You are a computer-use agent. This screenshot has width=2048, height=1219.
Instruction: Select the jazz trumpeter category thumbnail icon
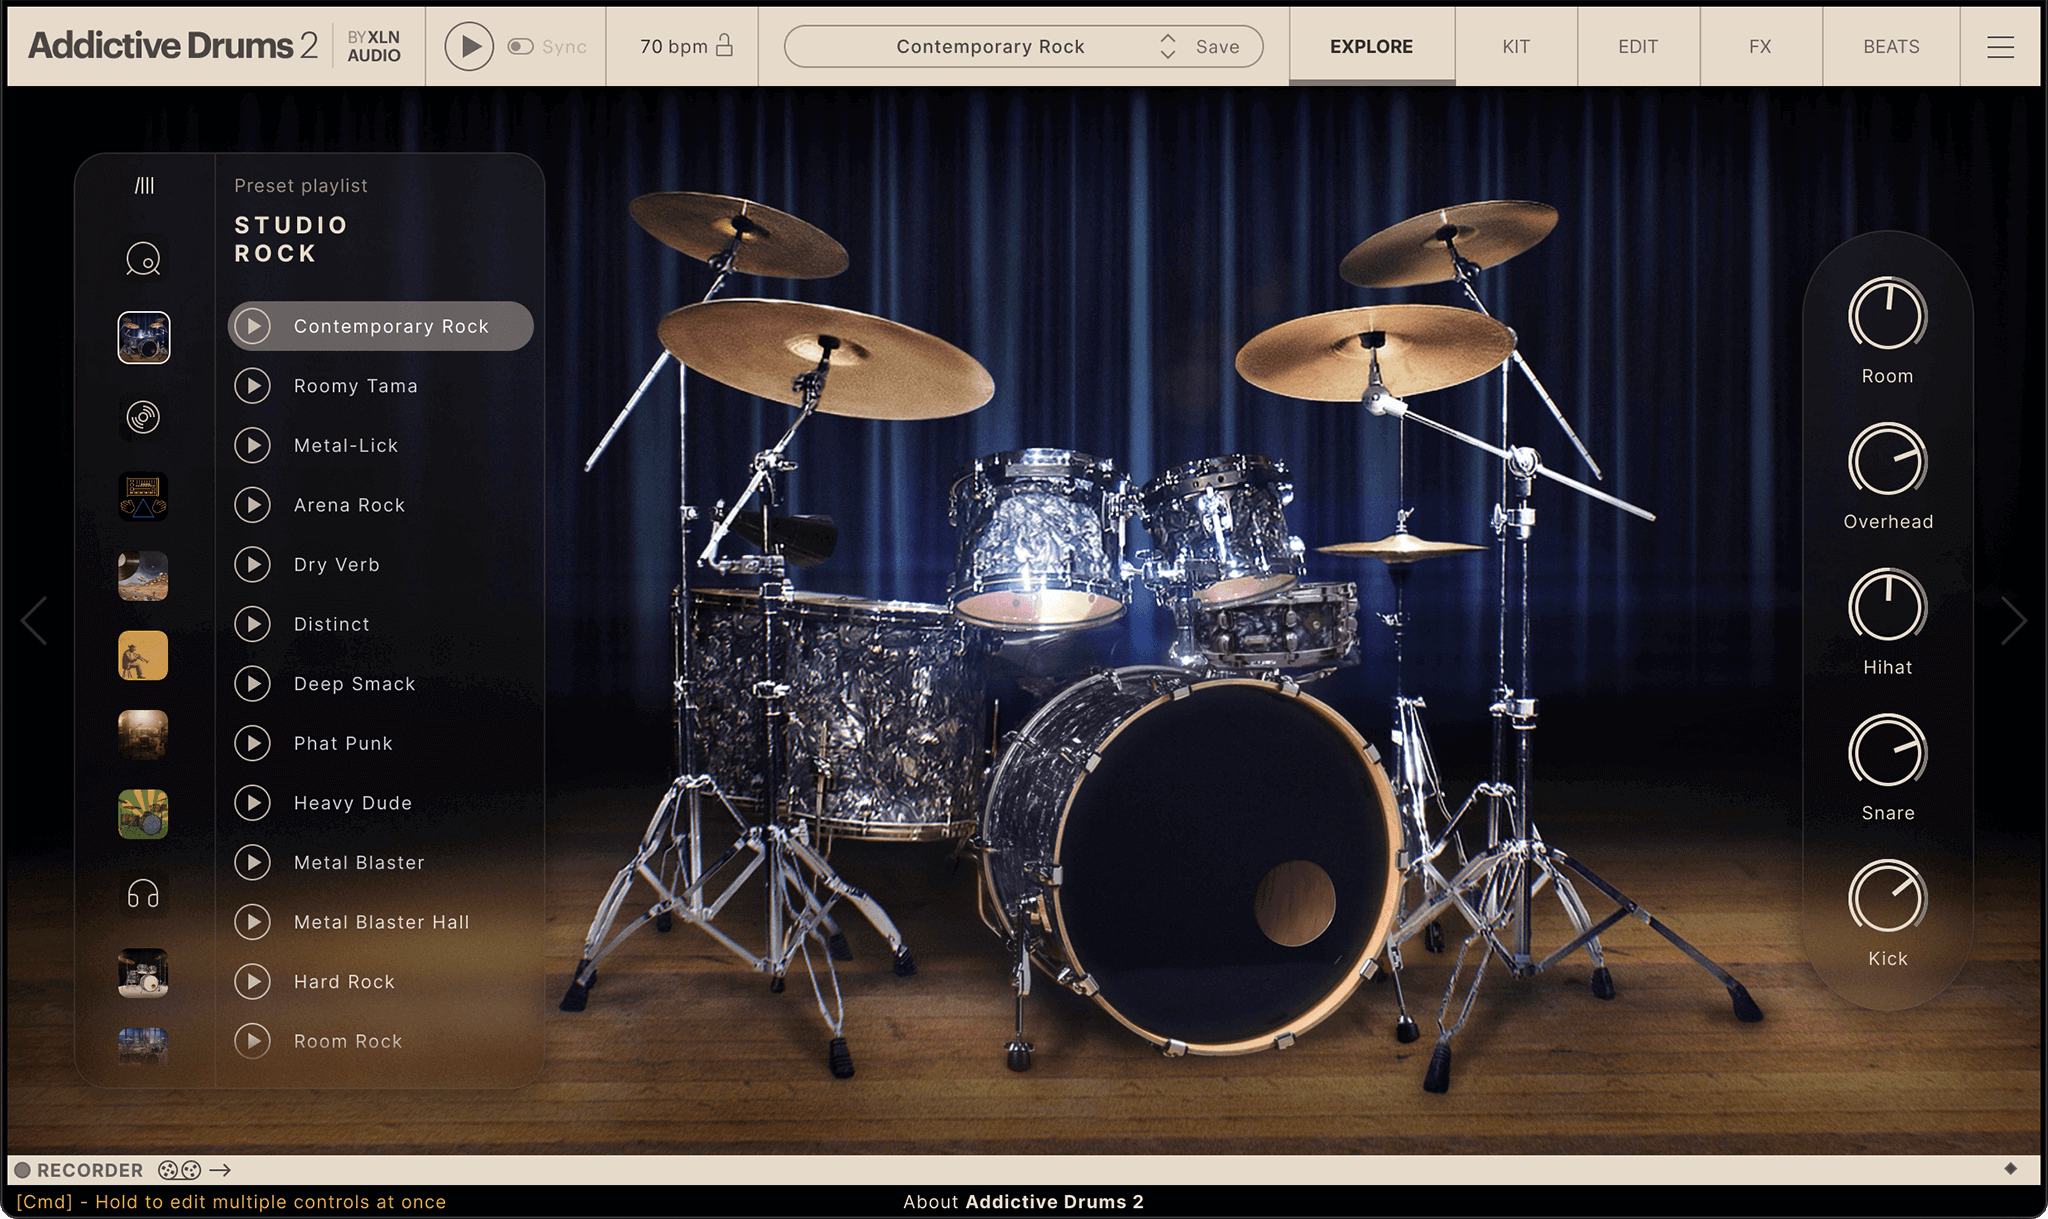click(144, 656)
